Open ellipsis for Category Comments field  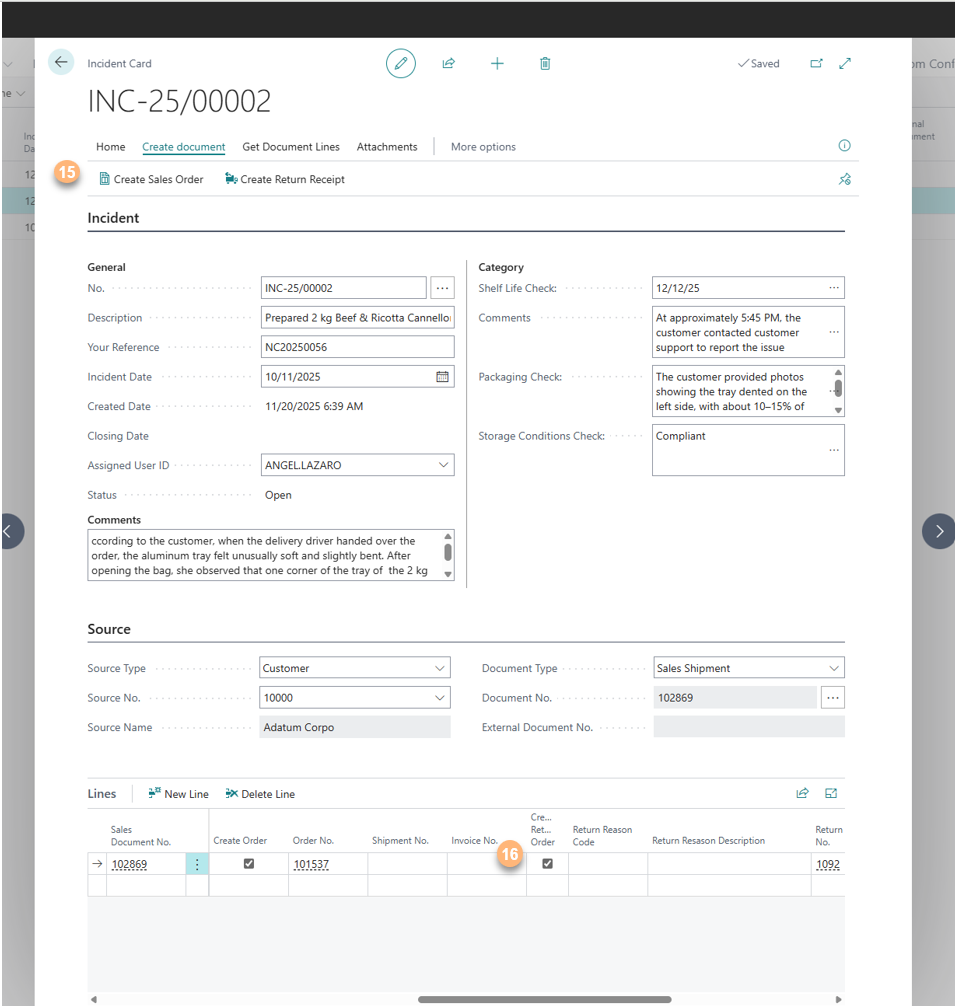click(834, 332)
